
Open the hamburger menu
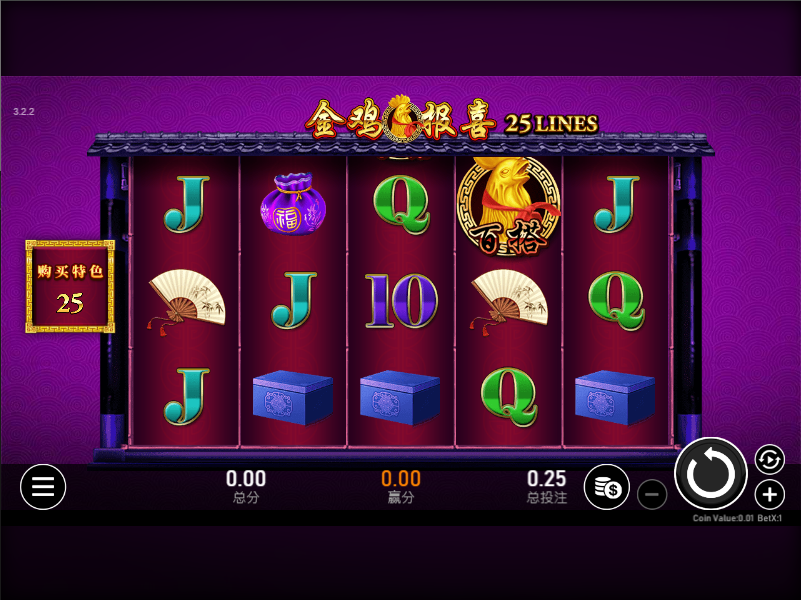(x=43, y=487)
